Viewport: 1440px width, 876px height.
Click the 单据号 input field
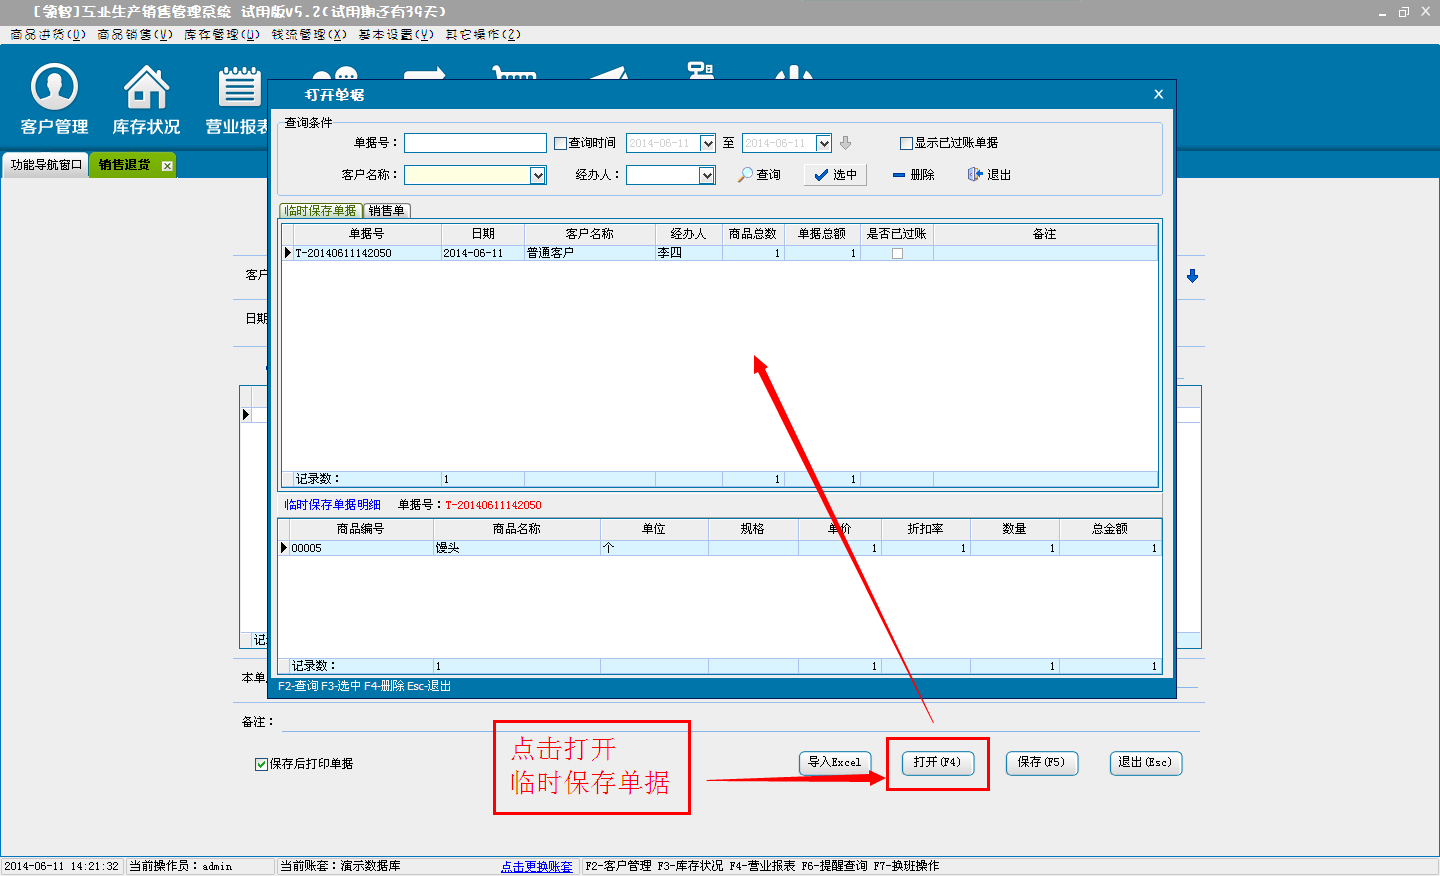click(x=475, y=143)
